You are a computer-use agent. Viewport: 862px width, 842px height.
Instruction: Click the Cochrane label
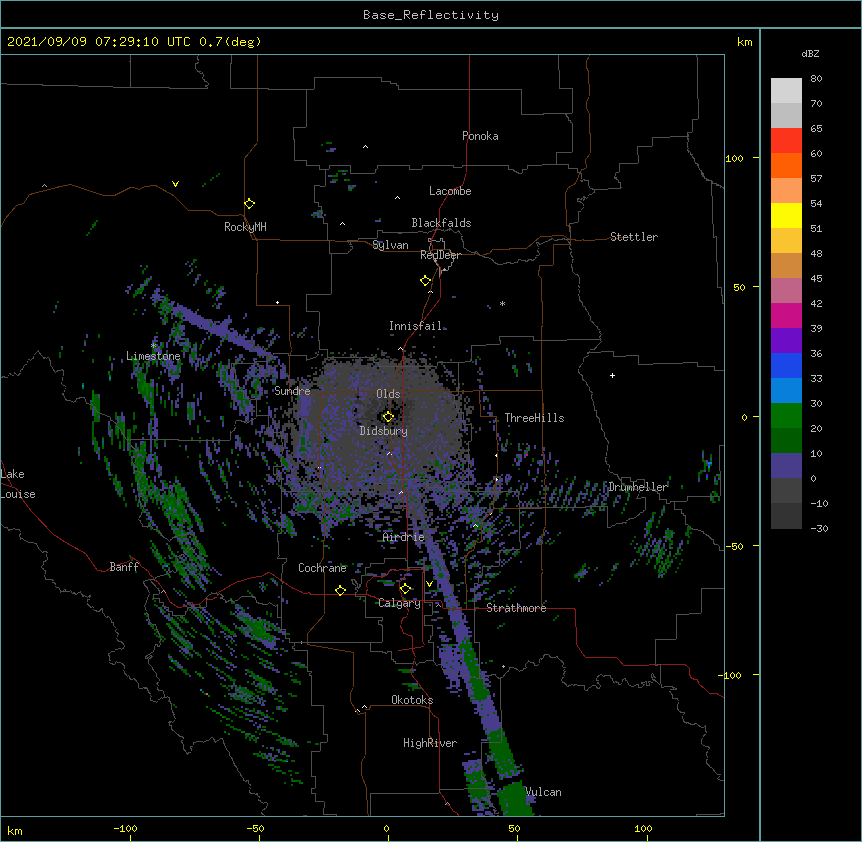tap(322, 568)
